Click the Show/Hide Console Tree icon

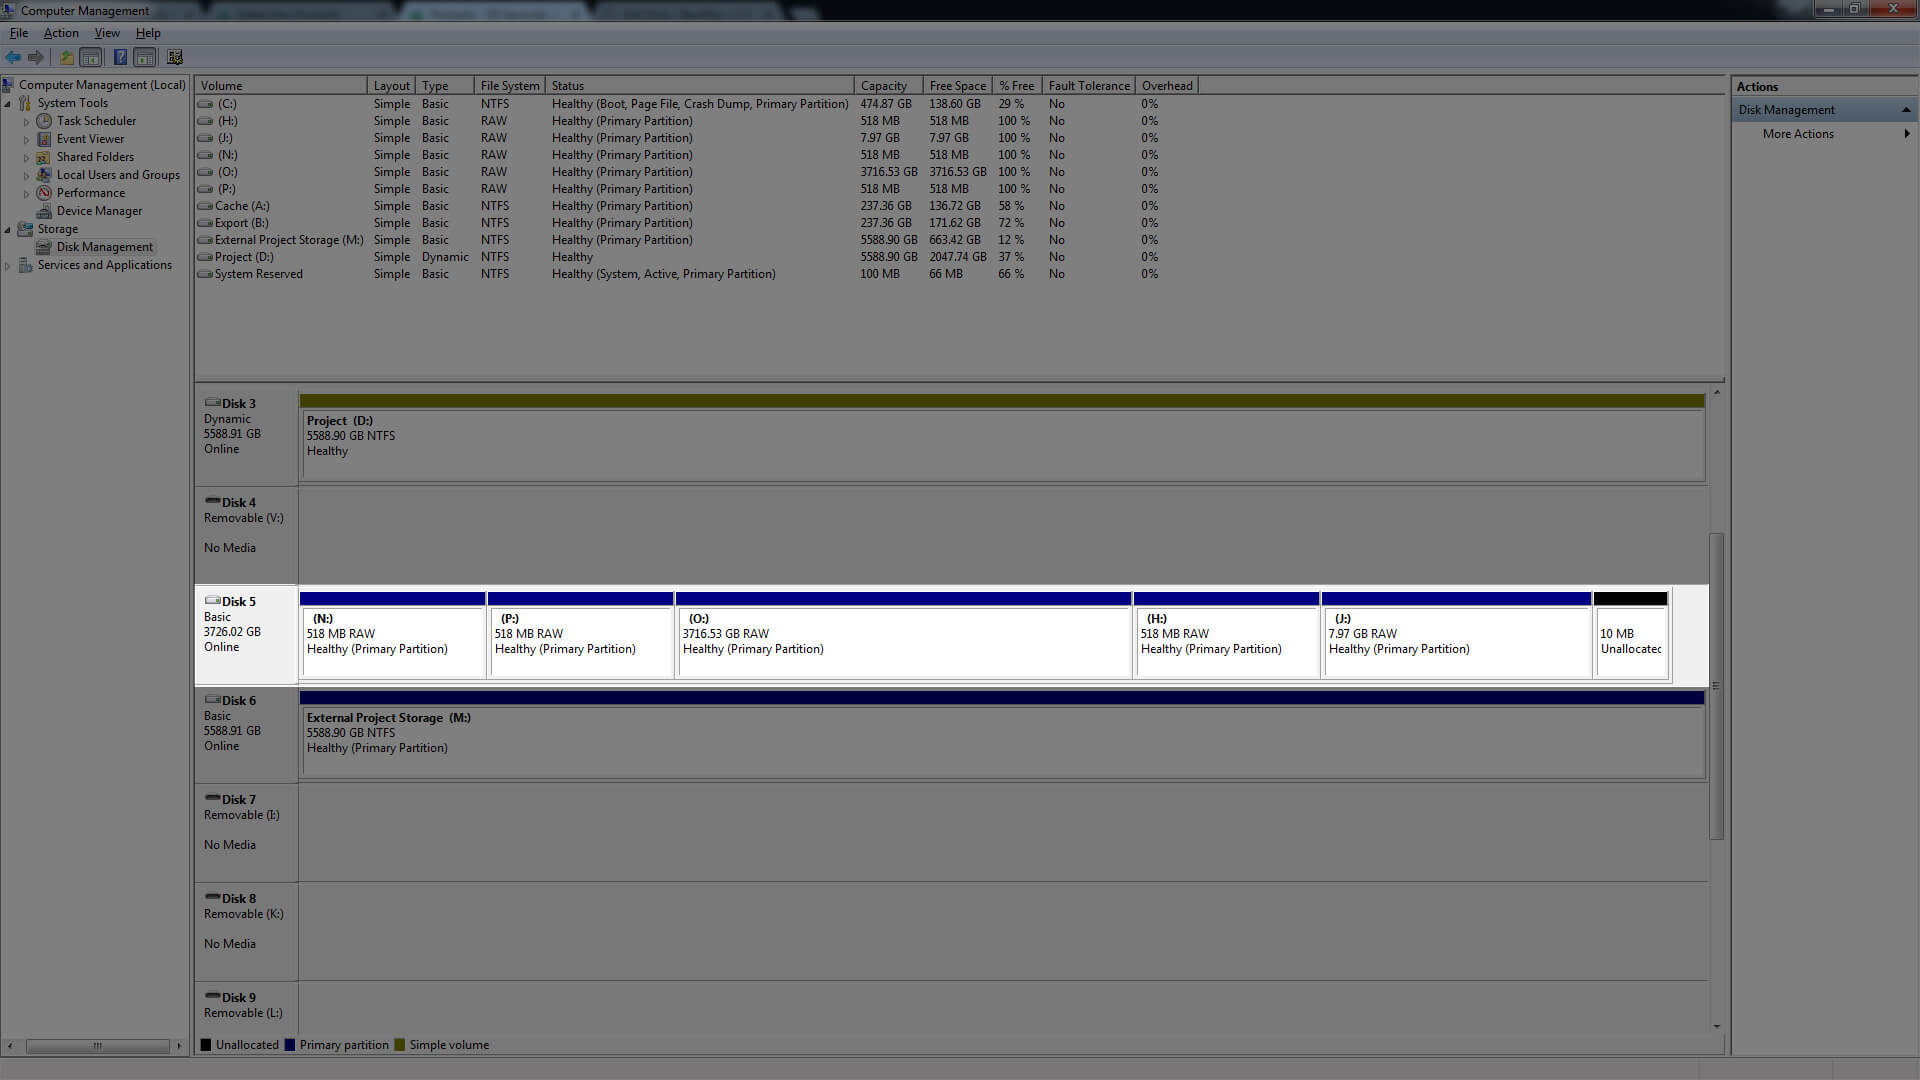pyautogui.click(x=91, y=57)
